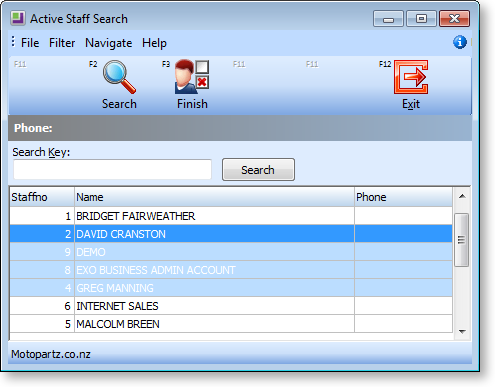Open the Filter menu
This screenshot has height=387, width=495.
62,43
